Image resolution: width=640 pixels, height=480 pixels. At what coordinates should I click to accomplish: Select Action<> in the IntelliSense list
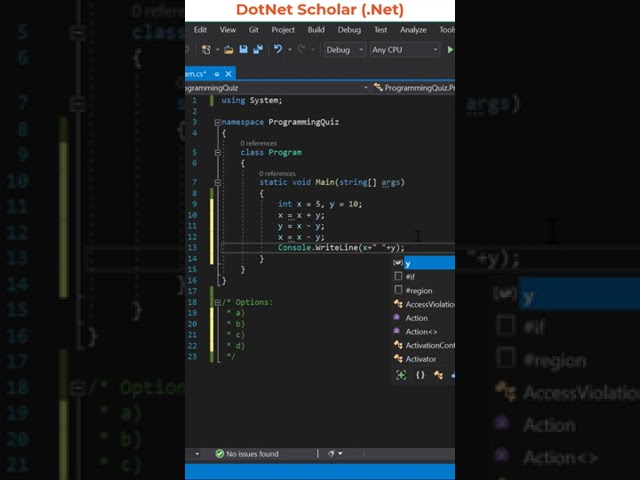(x=424, y=331)
